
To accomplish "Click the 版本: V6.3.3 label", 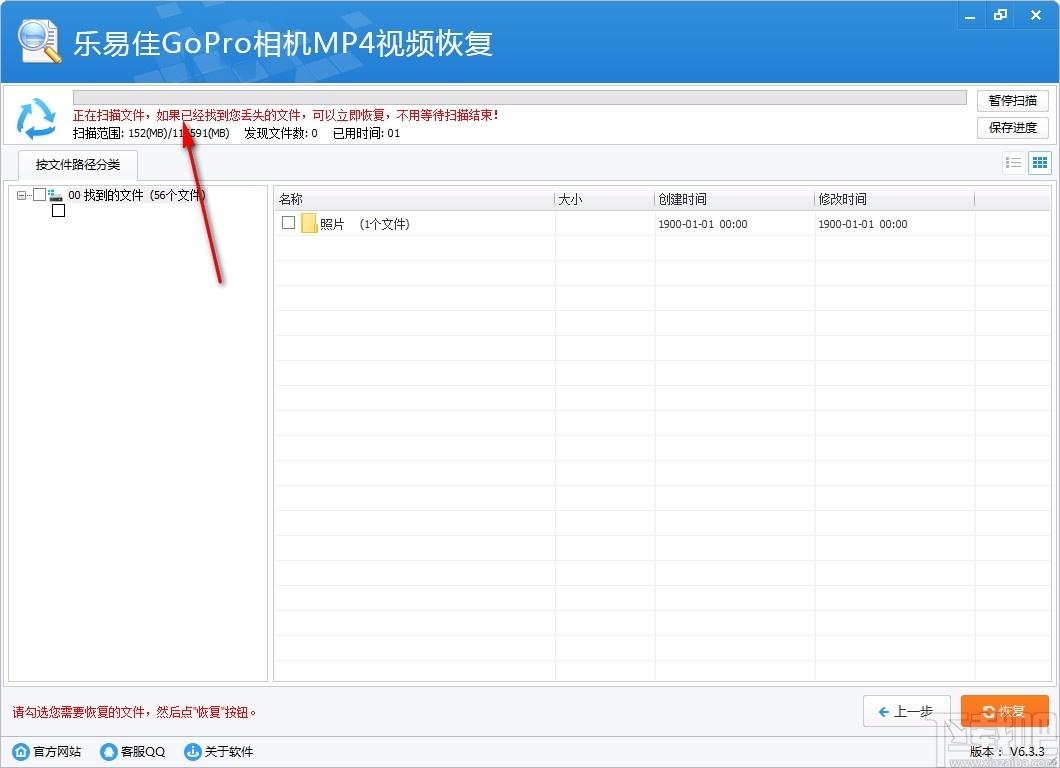I will click(x=1007, y=751).
